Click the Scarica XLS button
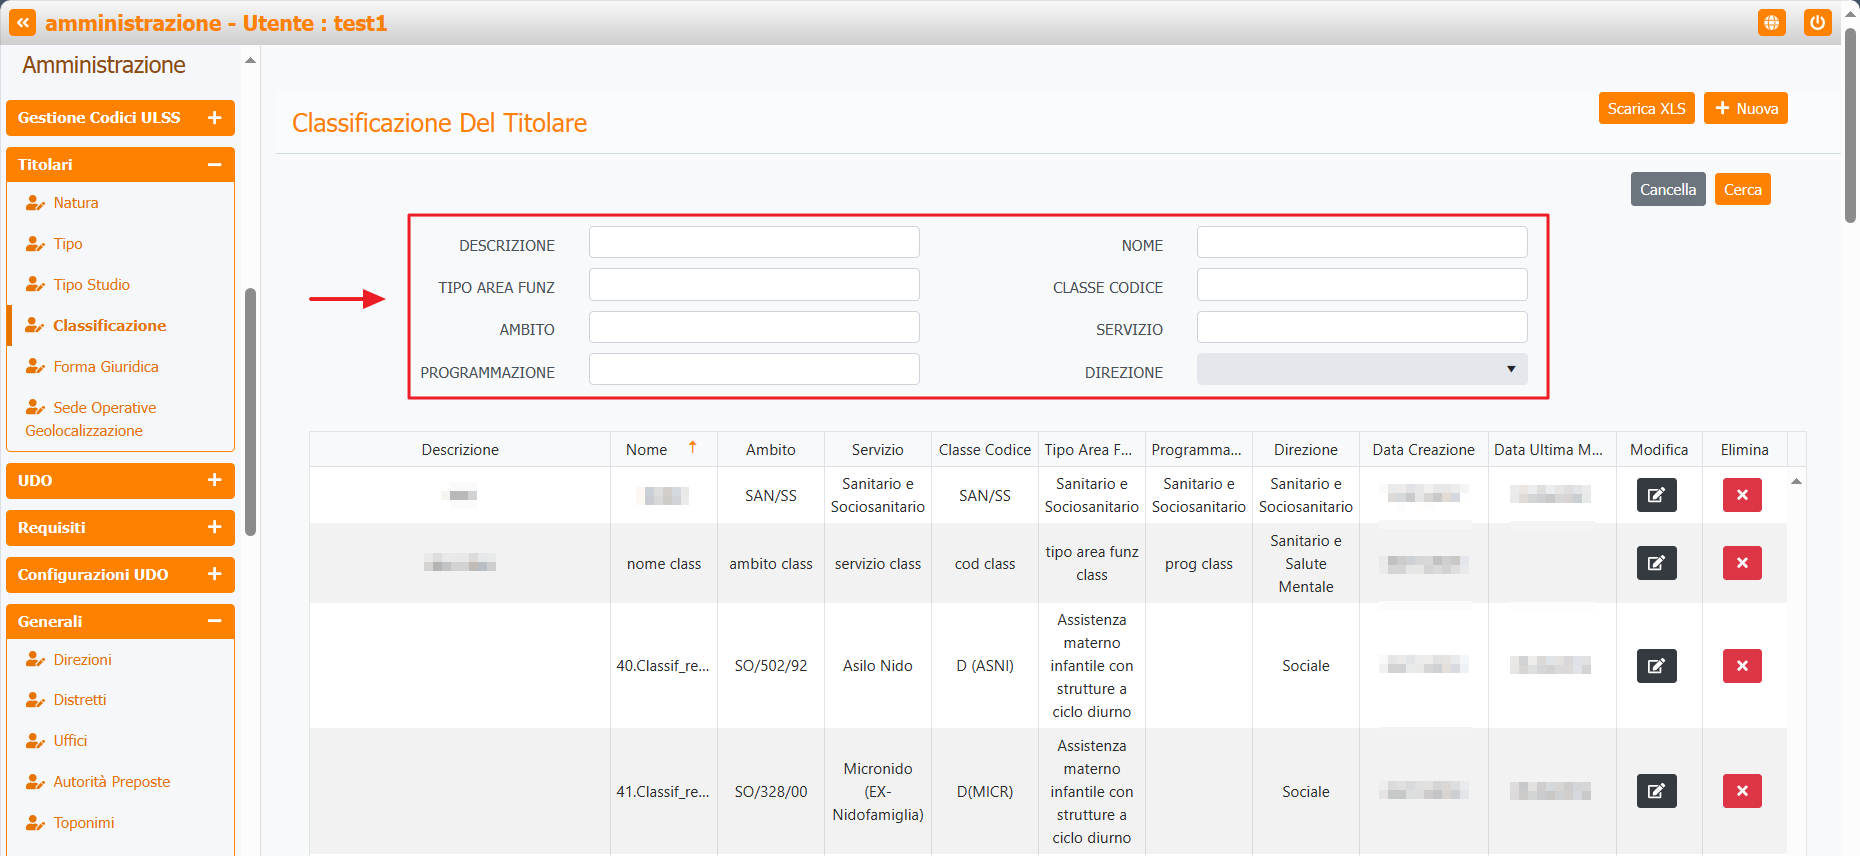The image size is (1860, 856). pos(1645,109)
